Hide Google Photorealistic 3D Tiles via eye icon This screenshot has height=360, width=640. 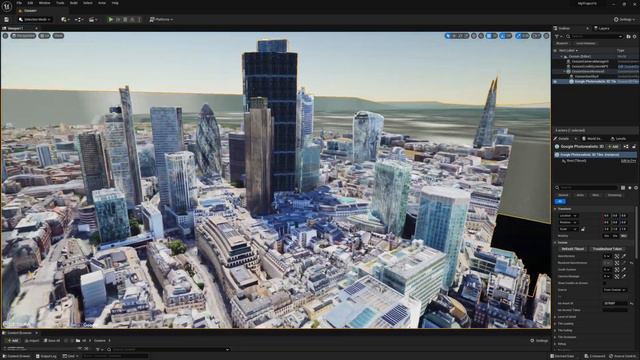coord(555,81)
